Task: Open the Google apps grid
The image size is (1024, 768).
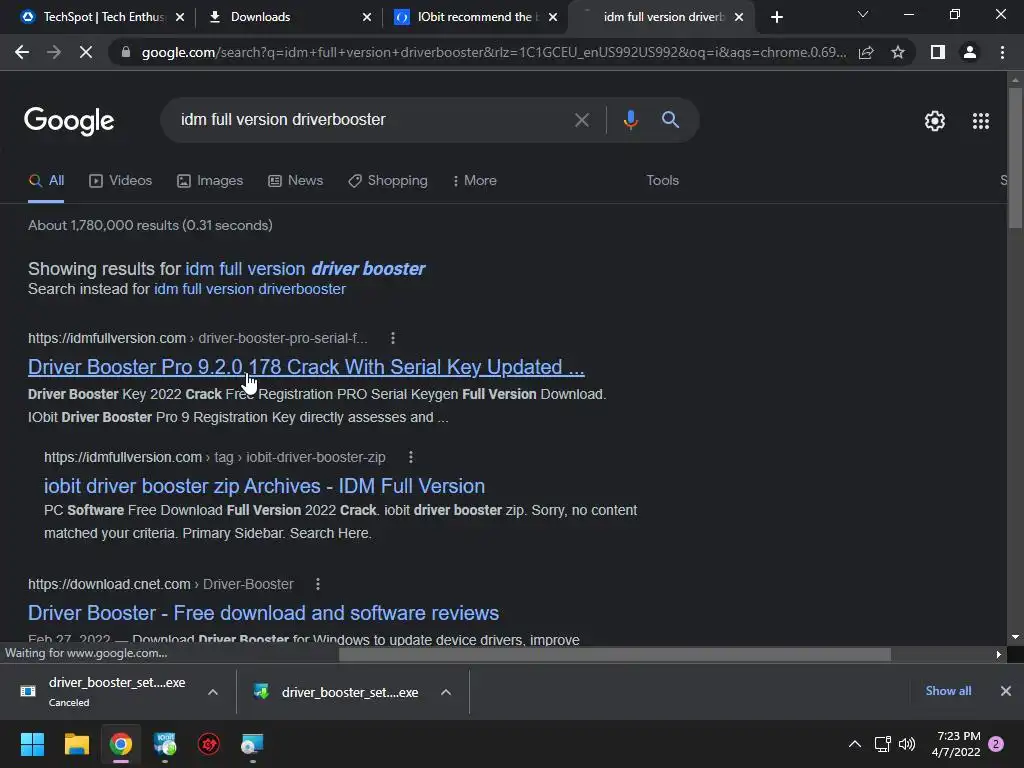Action: click(x=981, y=121)
